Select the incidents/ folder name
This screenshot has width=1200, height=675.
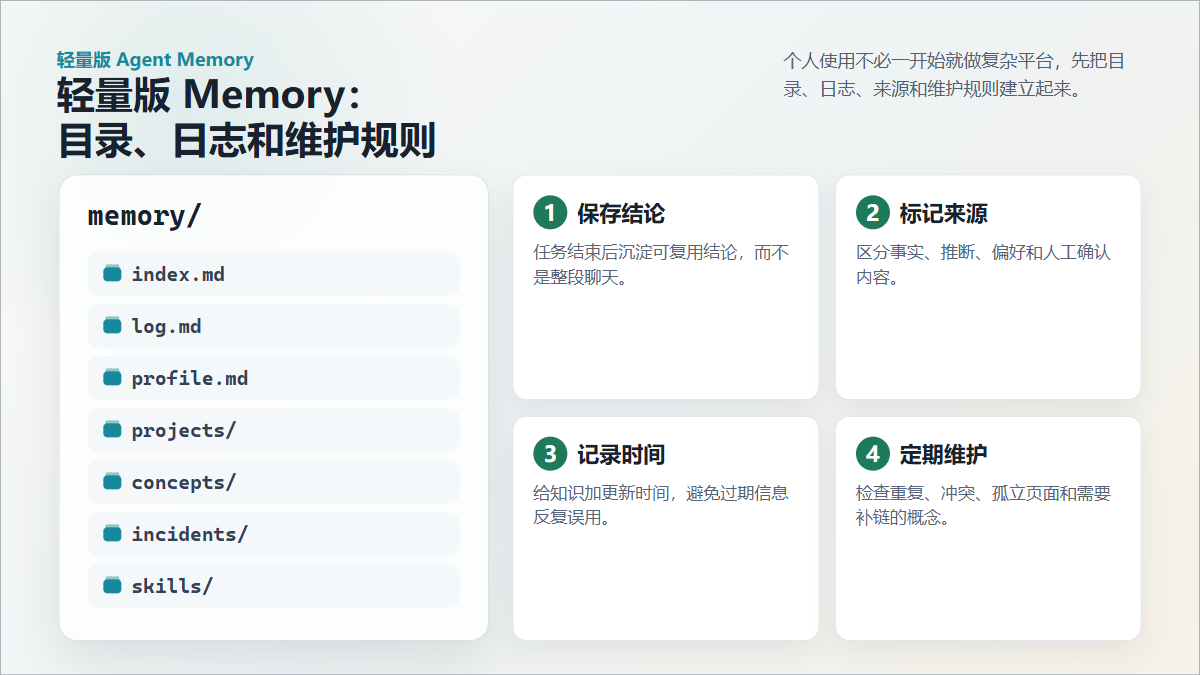point(190,534)
